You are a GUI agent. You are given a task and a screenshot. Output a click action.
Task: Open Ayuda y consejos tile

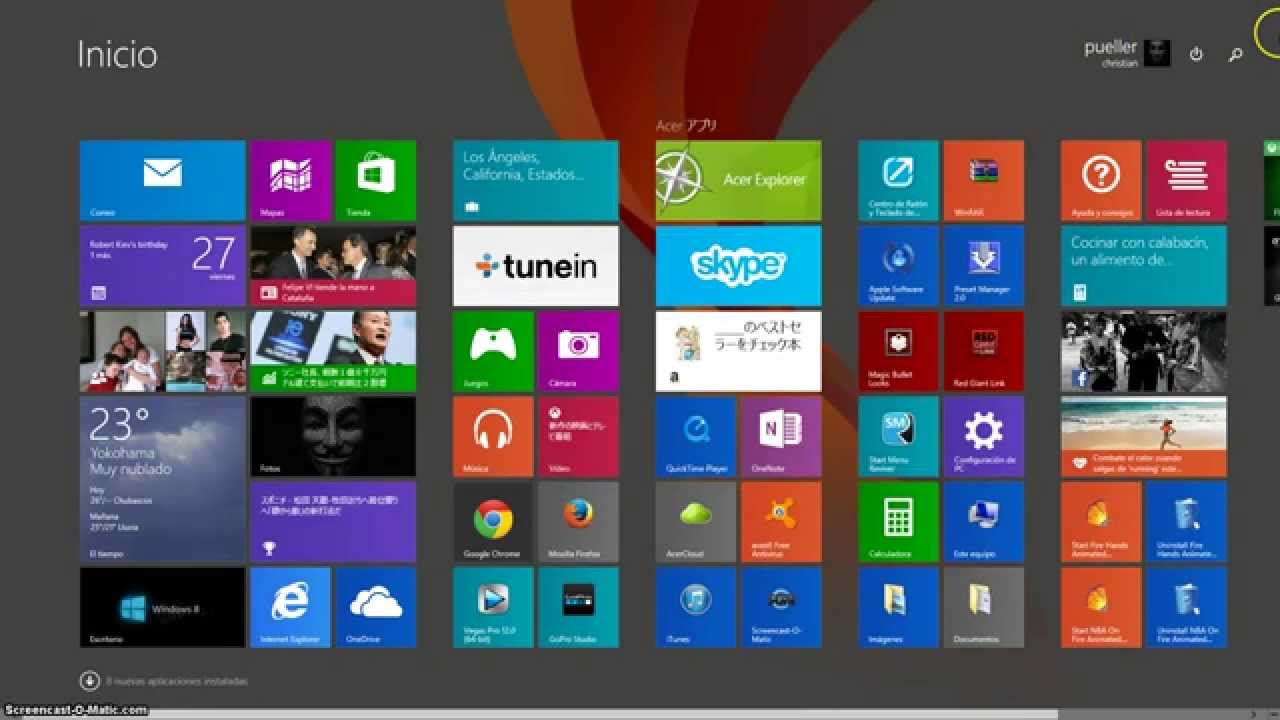click(x=1101, y=180)
